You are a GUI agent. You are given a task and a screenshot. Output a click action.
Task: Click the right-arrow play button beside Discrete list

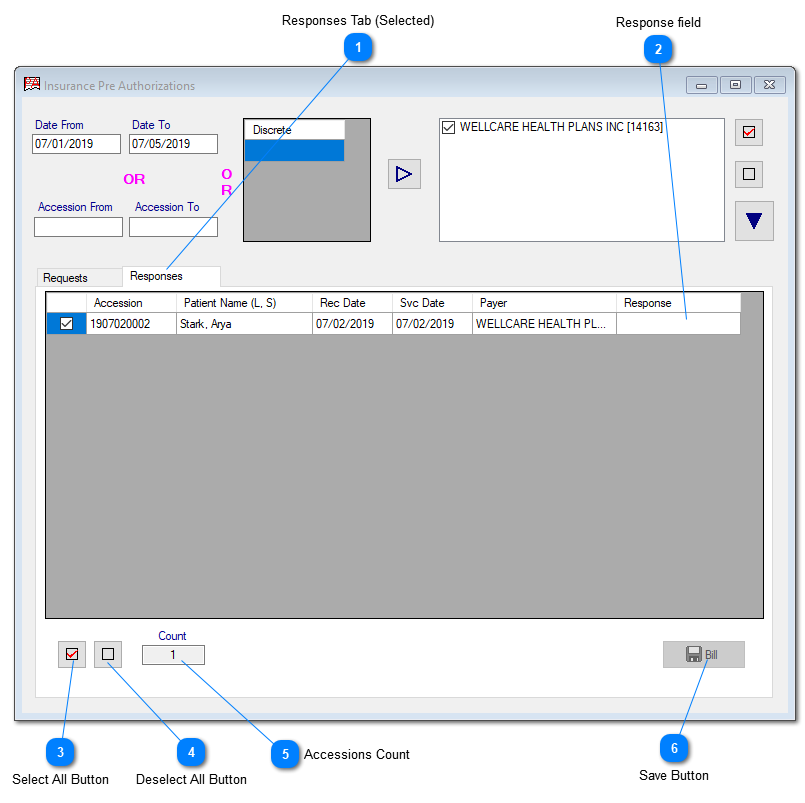[x=404, y=174]
